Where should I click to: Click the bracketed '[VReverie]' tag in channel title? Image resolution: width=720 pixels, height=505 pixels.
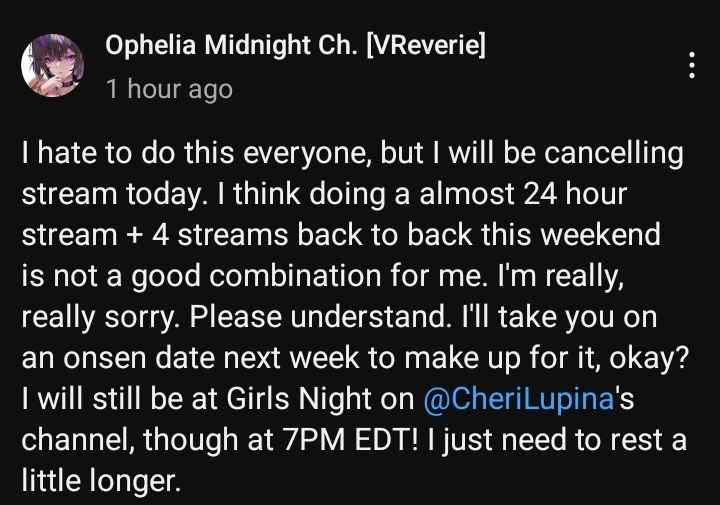coord(426,46)
